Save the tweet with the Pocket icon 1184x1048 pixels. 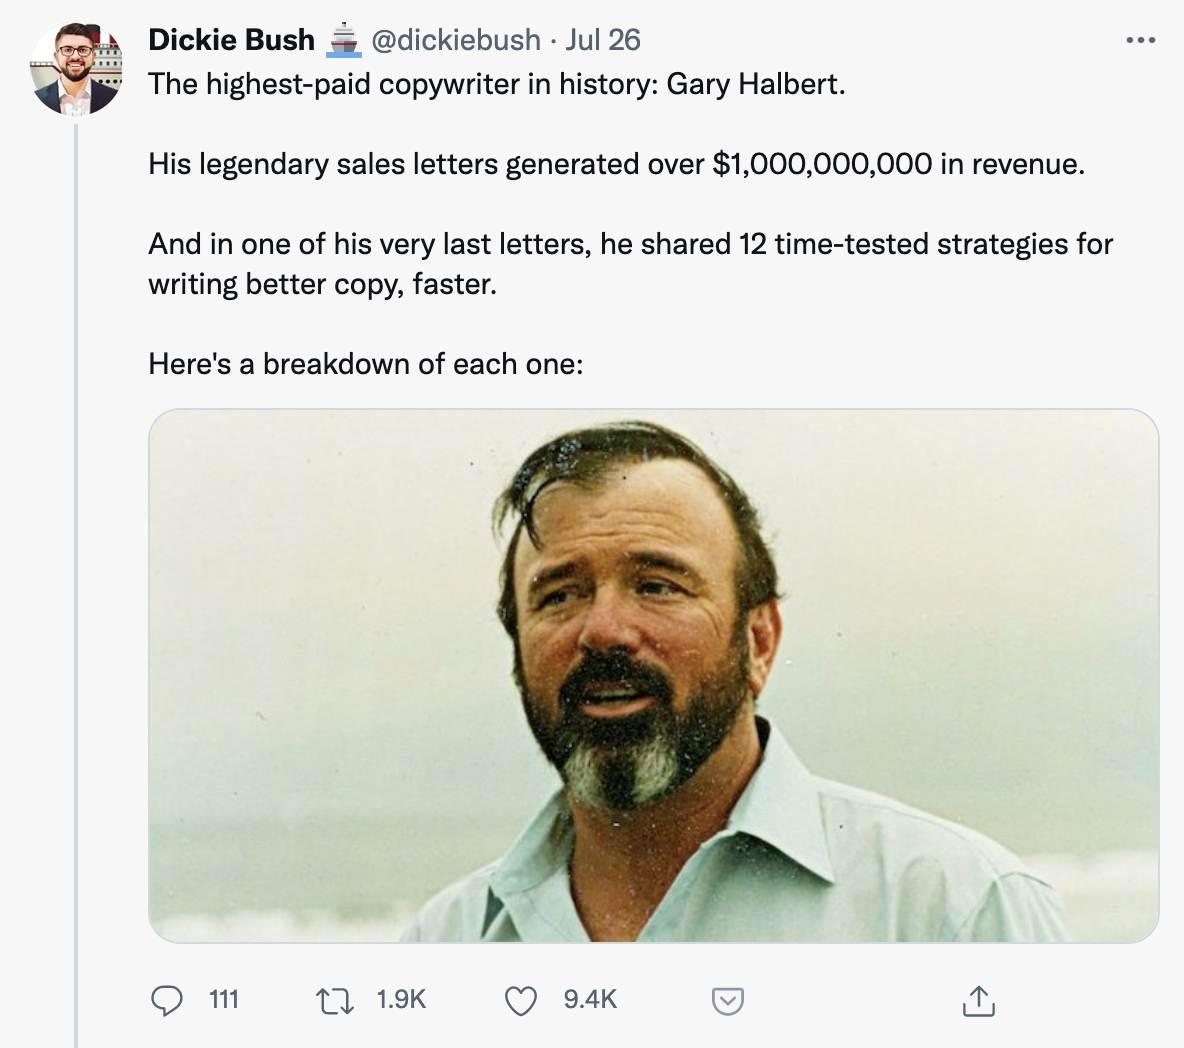coord(727,999)
